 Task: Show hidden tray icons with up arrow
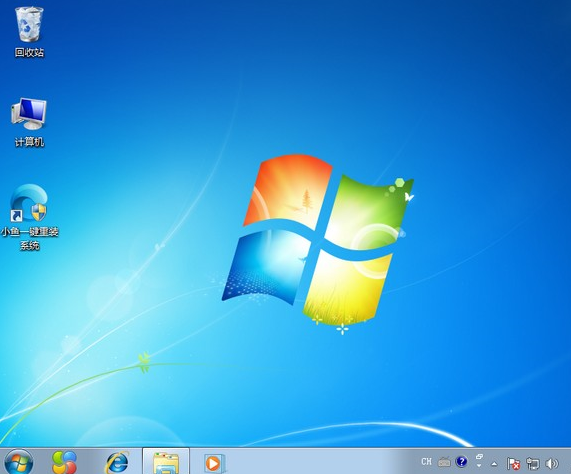[x=494, y=463]
